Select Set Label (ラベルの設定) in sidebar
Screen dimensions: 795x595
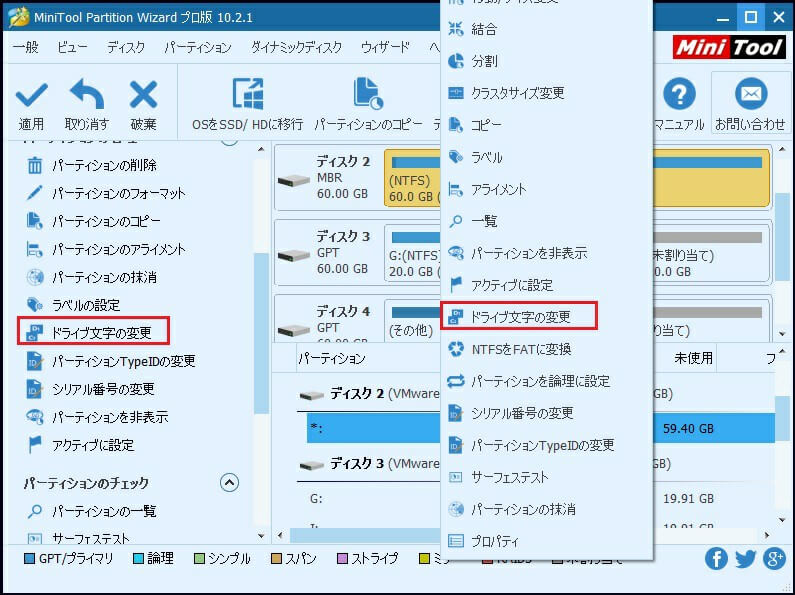coord(74,305)
